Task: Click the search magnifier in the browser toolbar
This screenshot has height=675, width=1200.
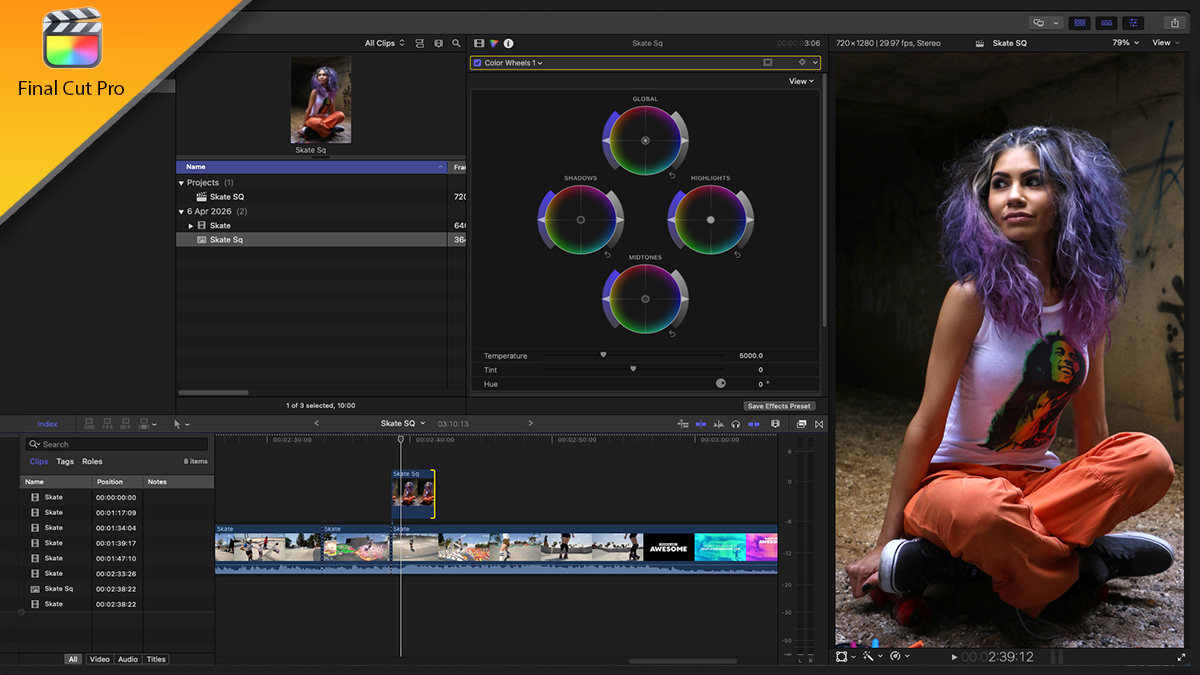Action: tap(457, 43)
